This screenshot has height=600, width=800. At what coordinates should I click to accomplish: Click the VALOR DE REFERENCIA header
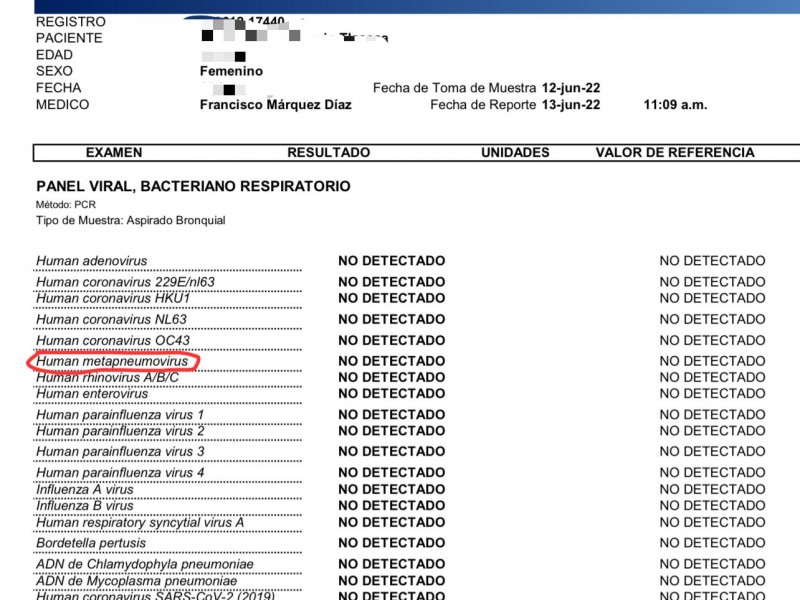click(675, 153)
